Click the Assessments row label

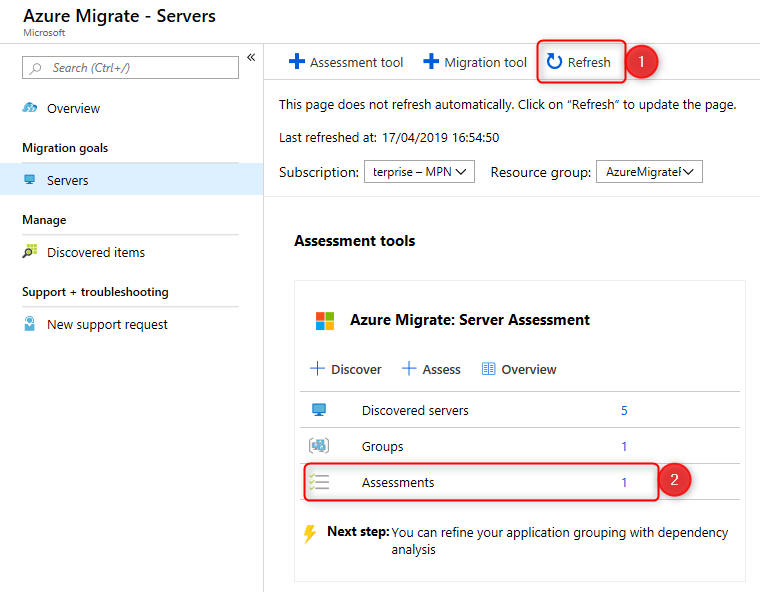[398, 482]
